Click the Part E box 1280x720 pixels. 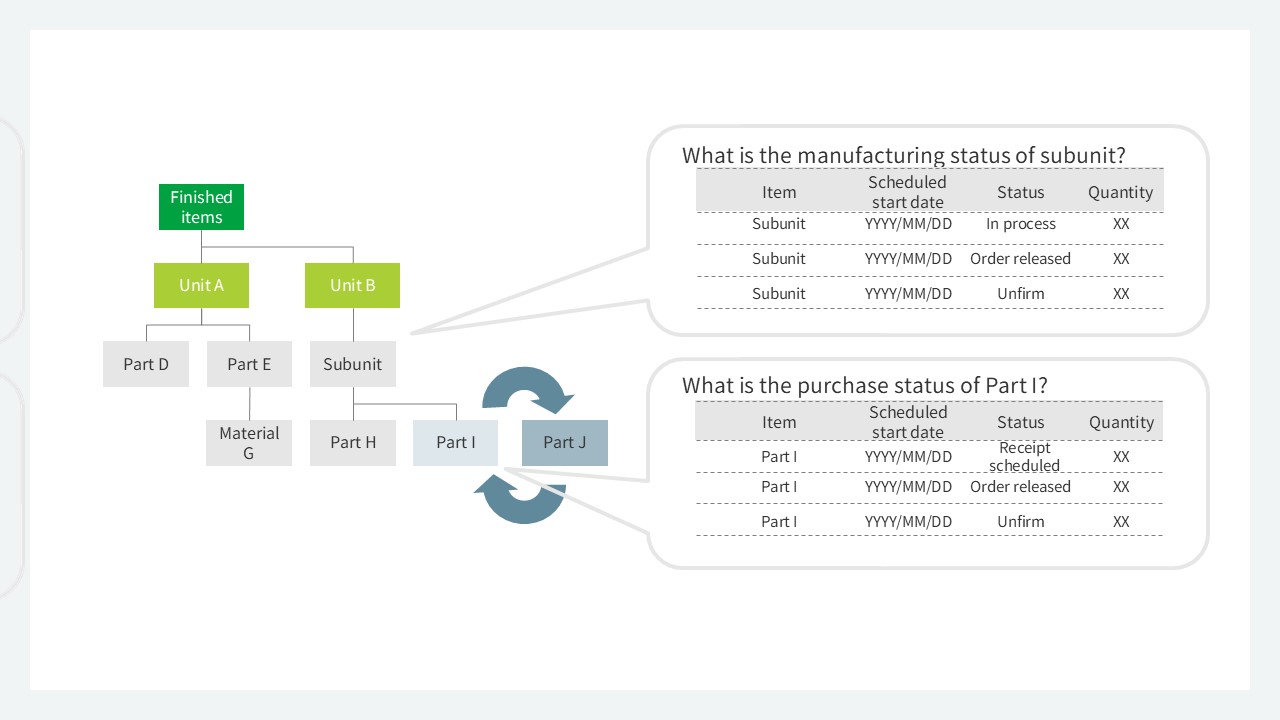tap(249, 364)
